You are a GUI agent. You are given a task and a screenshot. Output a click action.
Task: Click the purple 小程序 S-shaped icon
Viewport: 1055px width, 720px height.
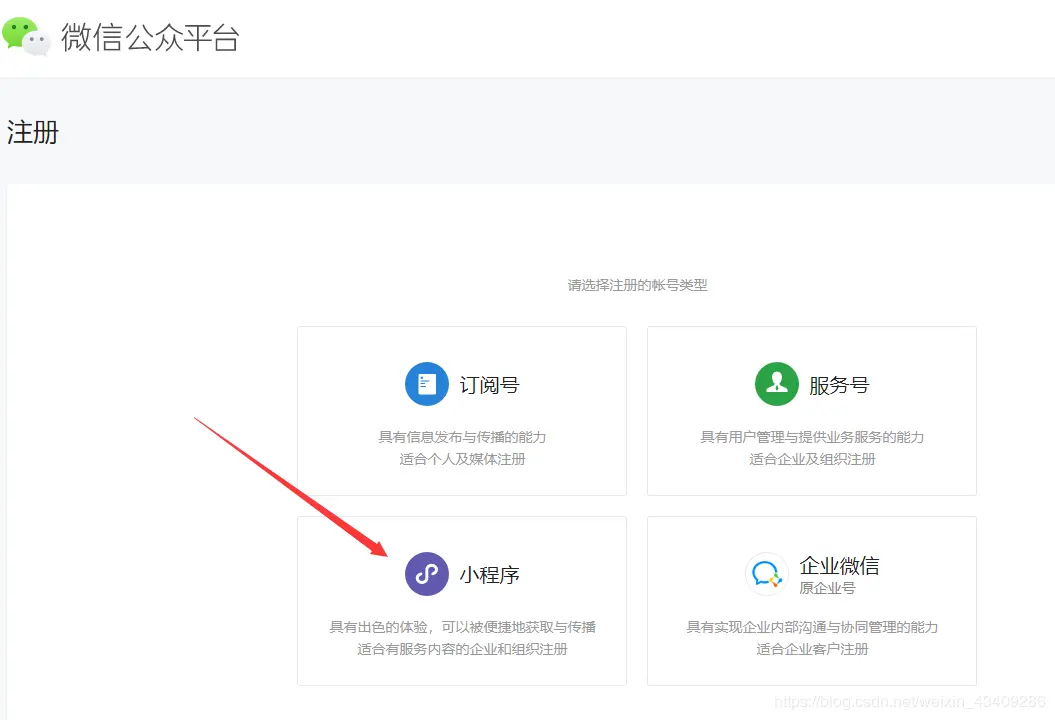(427, 574)
